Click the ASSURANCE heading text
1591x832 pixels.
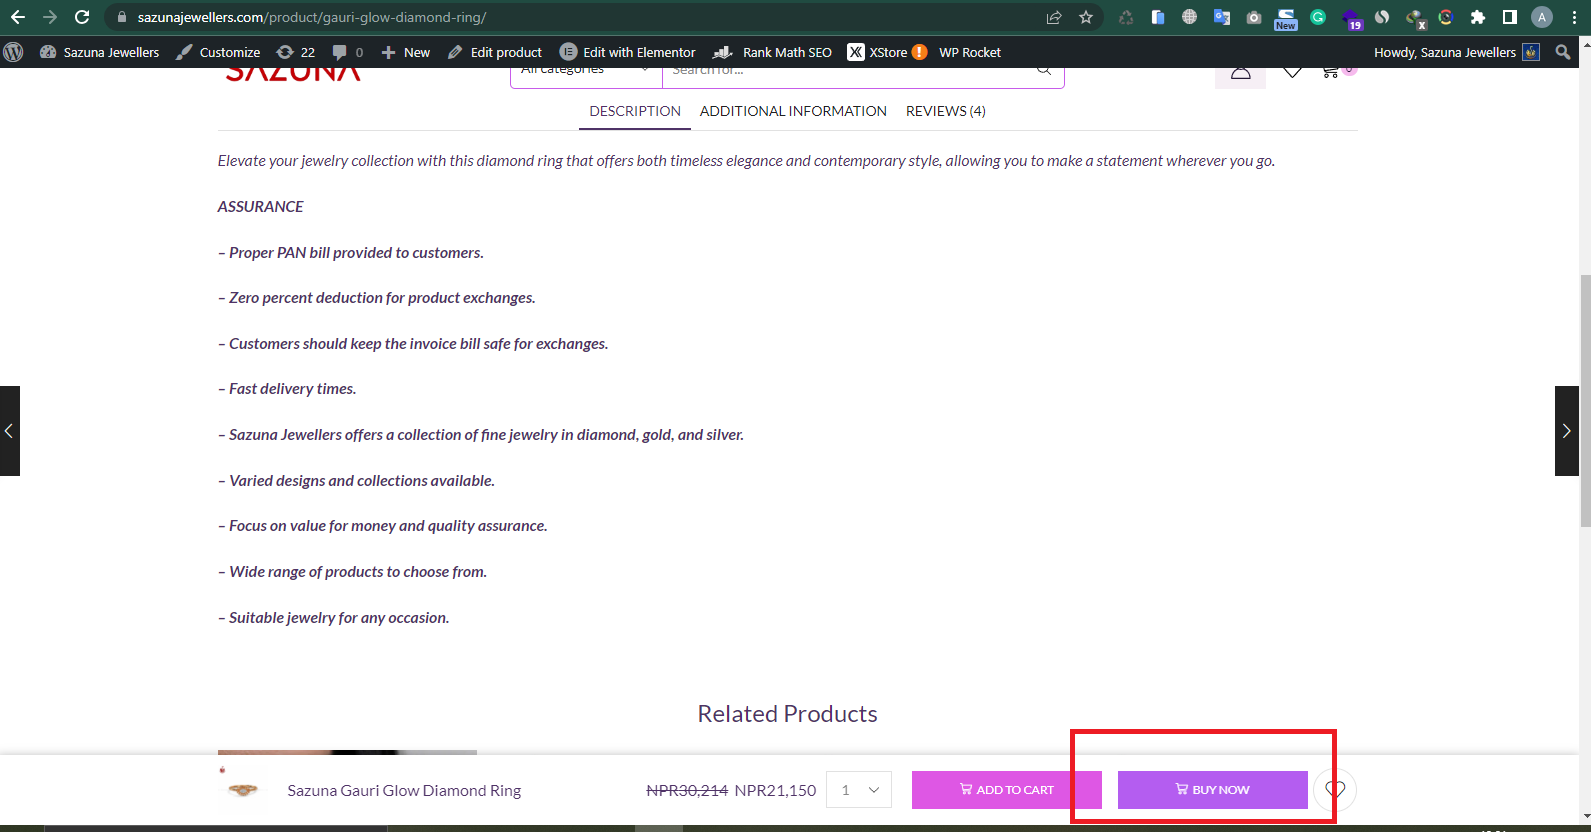tap(261, 207)
